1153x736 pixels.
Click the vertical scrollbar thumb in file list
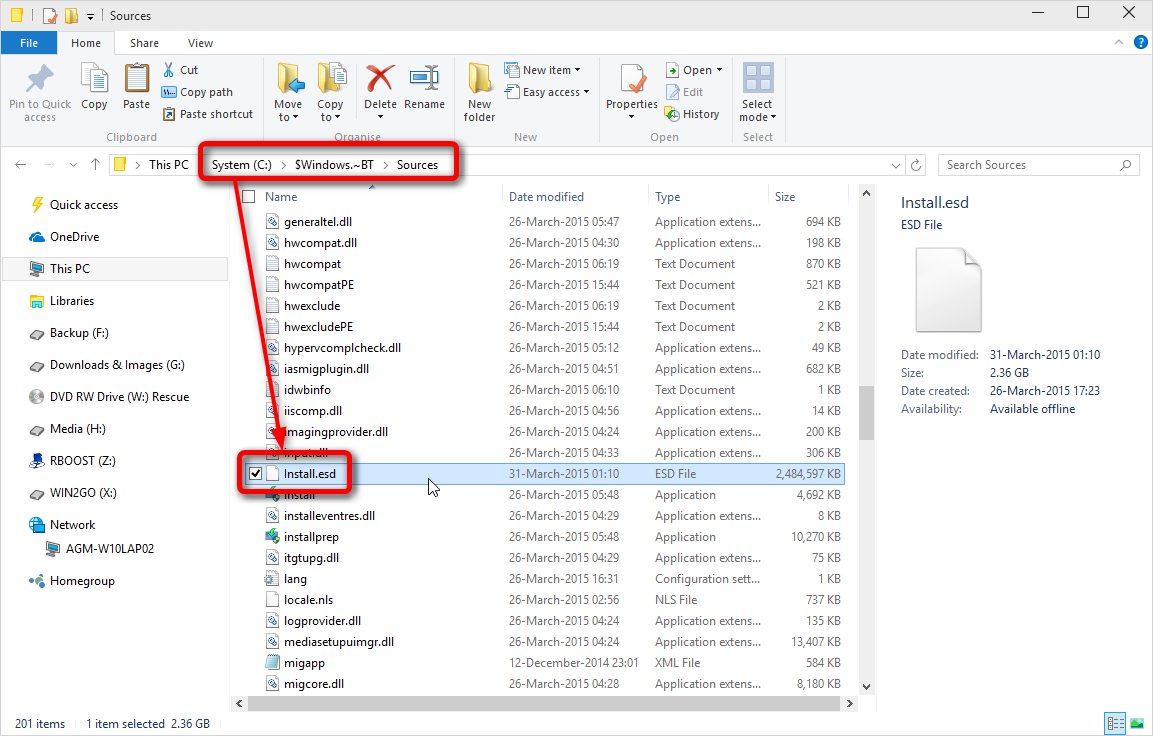(x=866, y=412)
